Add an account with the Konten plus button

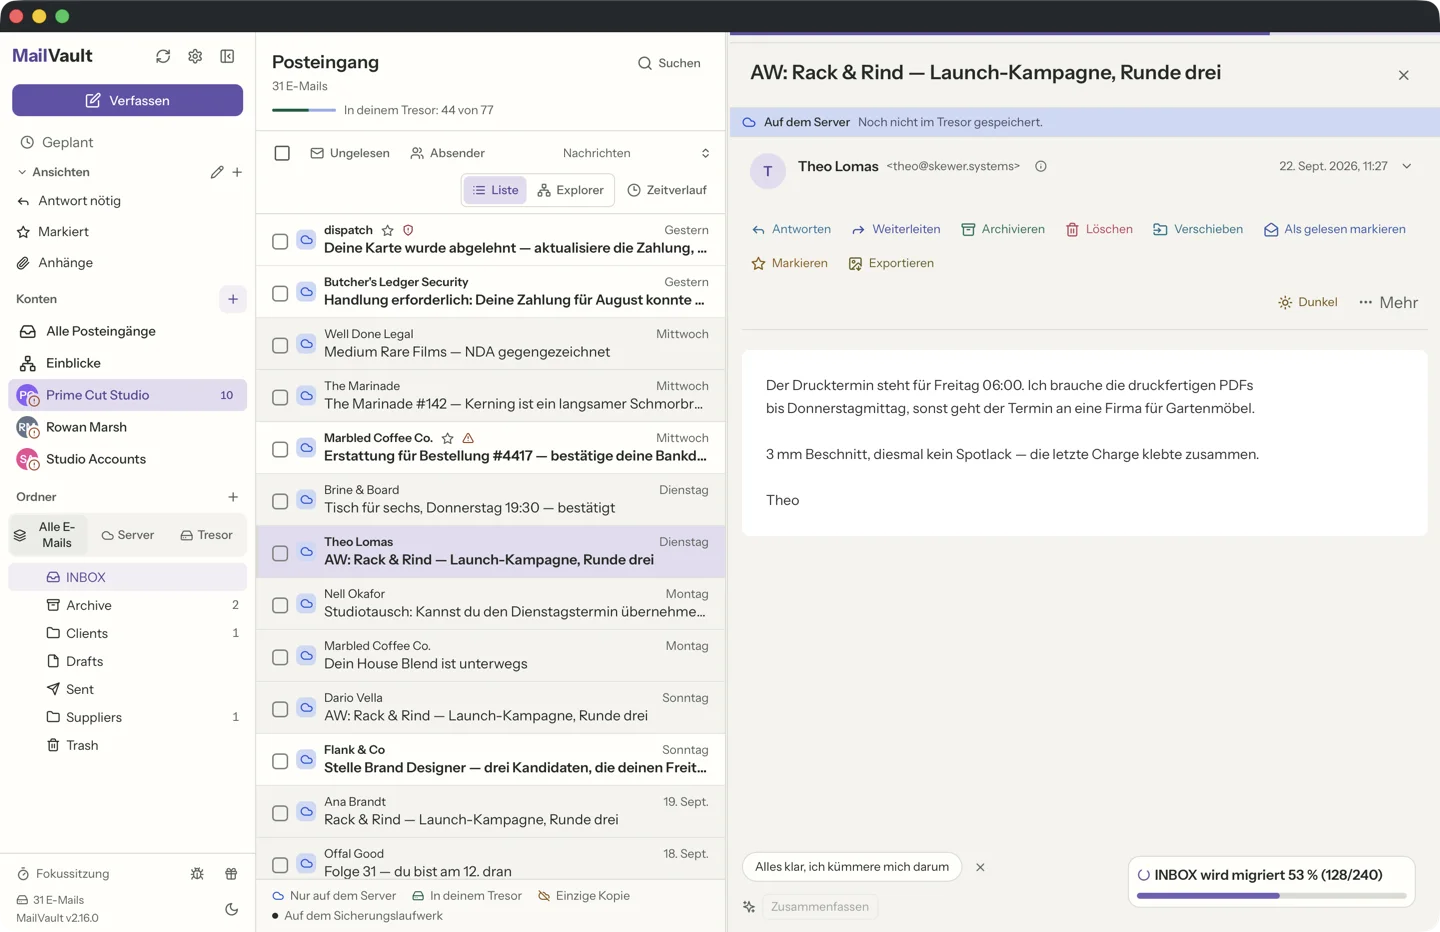(x=233, y=299)
